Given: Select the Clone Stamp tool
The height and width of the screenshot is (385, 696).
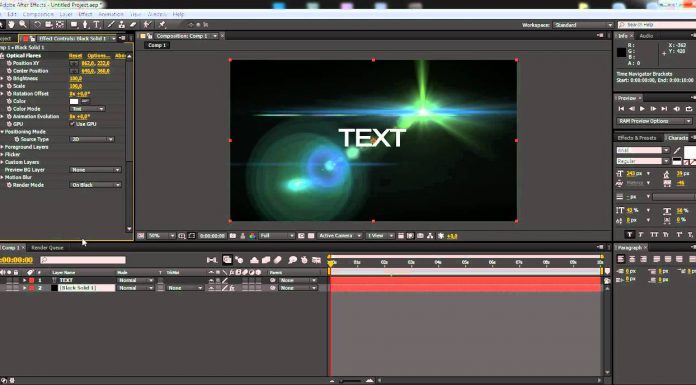Looking at the screenshot, I should click(121, 24).
